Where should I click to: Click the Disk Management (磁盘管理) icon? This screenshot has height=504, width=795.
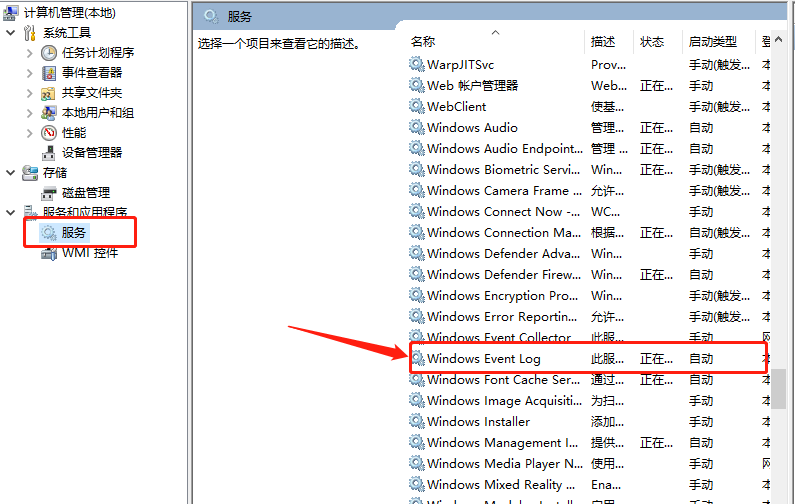click(x=49, y=193)
